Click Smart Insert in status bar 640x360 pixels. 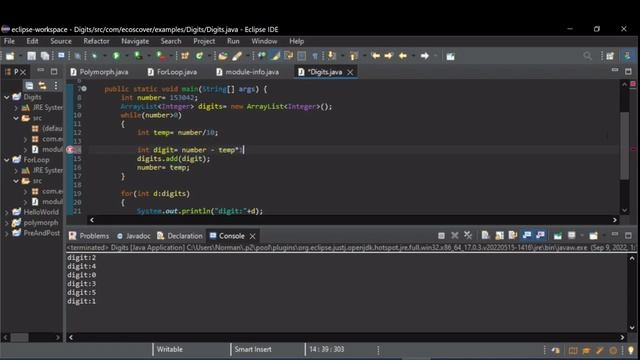(253, 349)
